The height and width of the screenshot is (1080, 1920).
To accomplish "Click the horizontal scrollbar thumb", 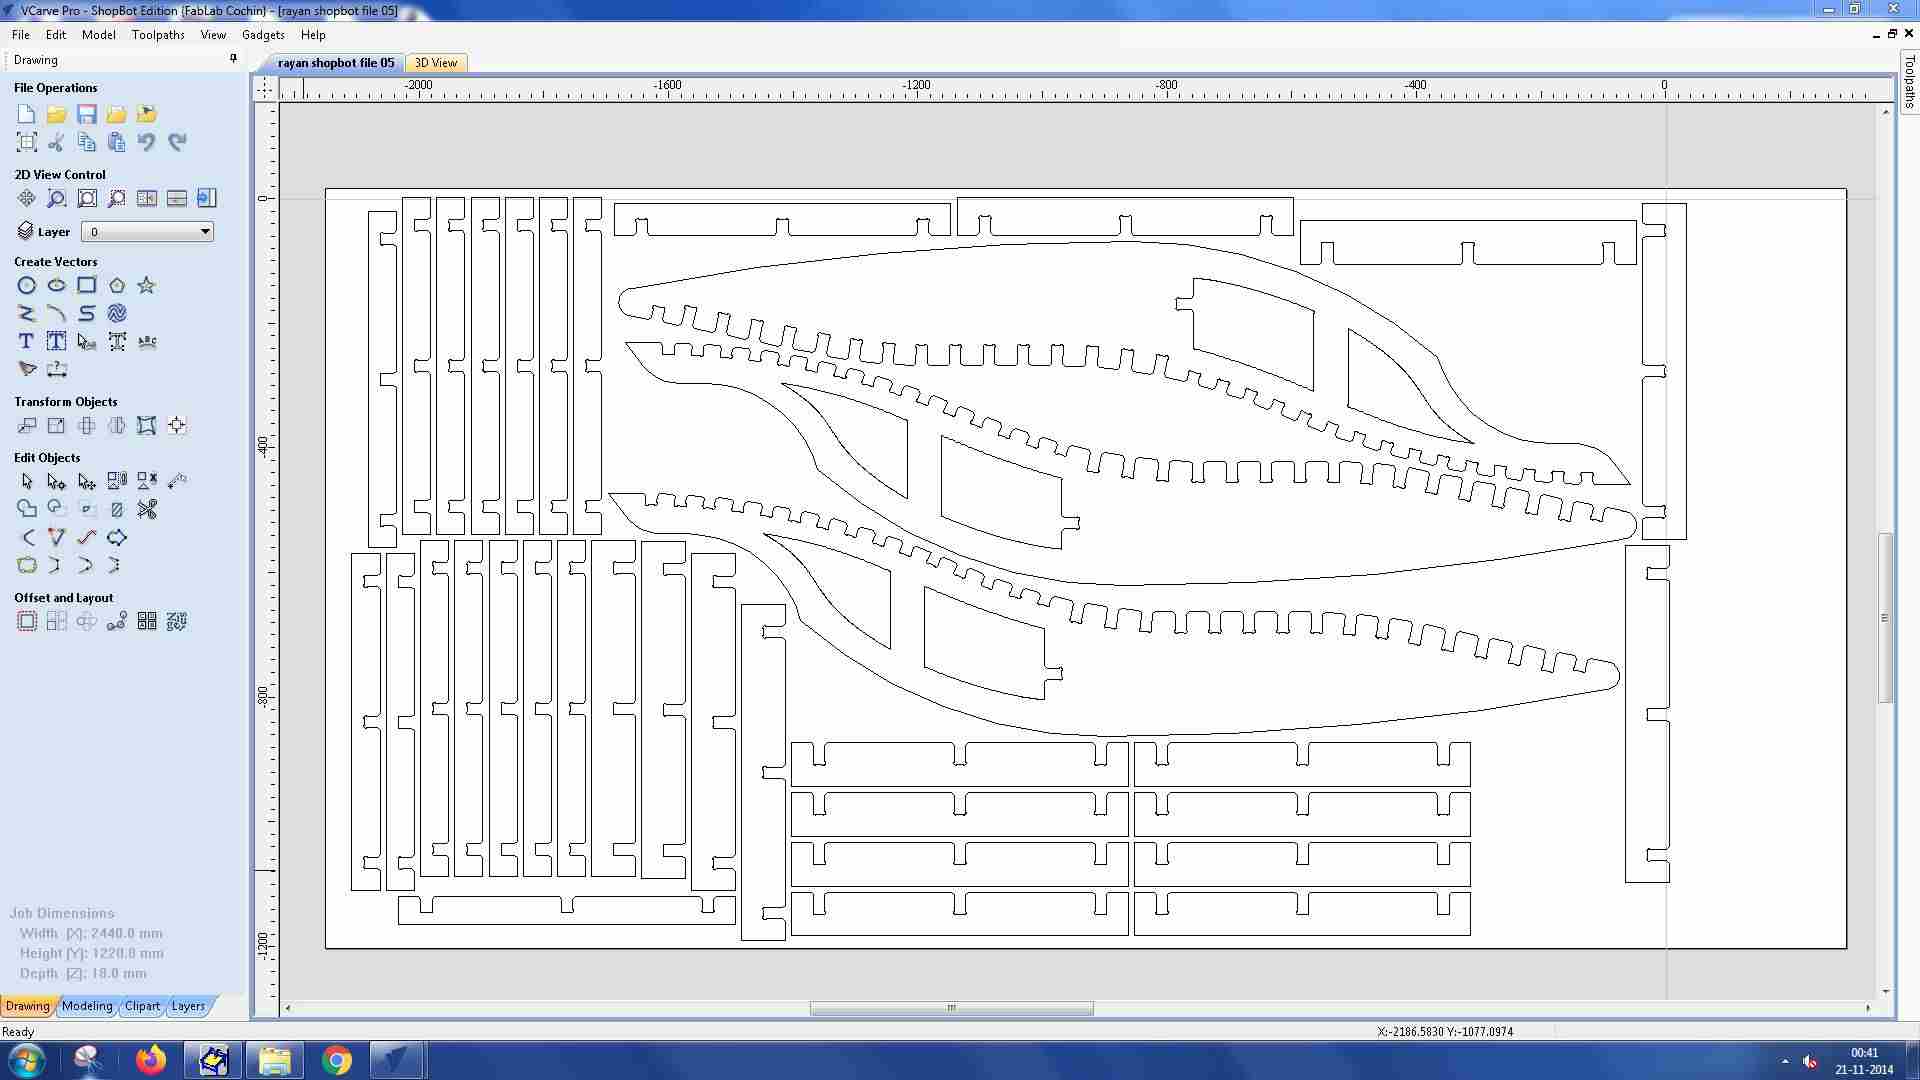I will pos(951,1008).
